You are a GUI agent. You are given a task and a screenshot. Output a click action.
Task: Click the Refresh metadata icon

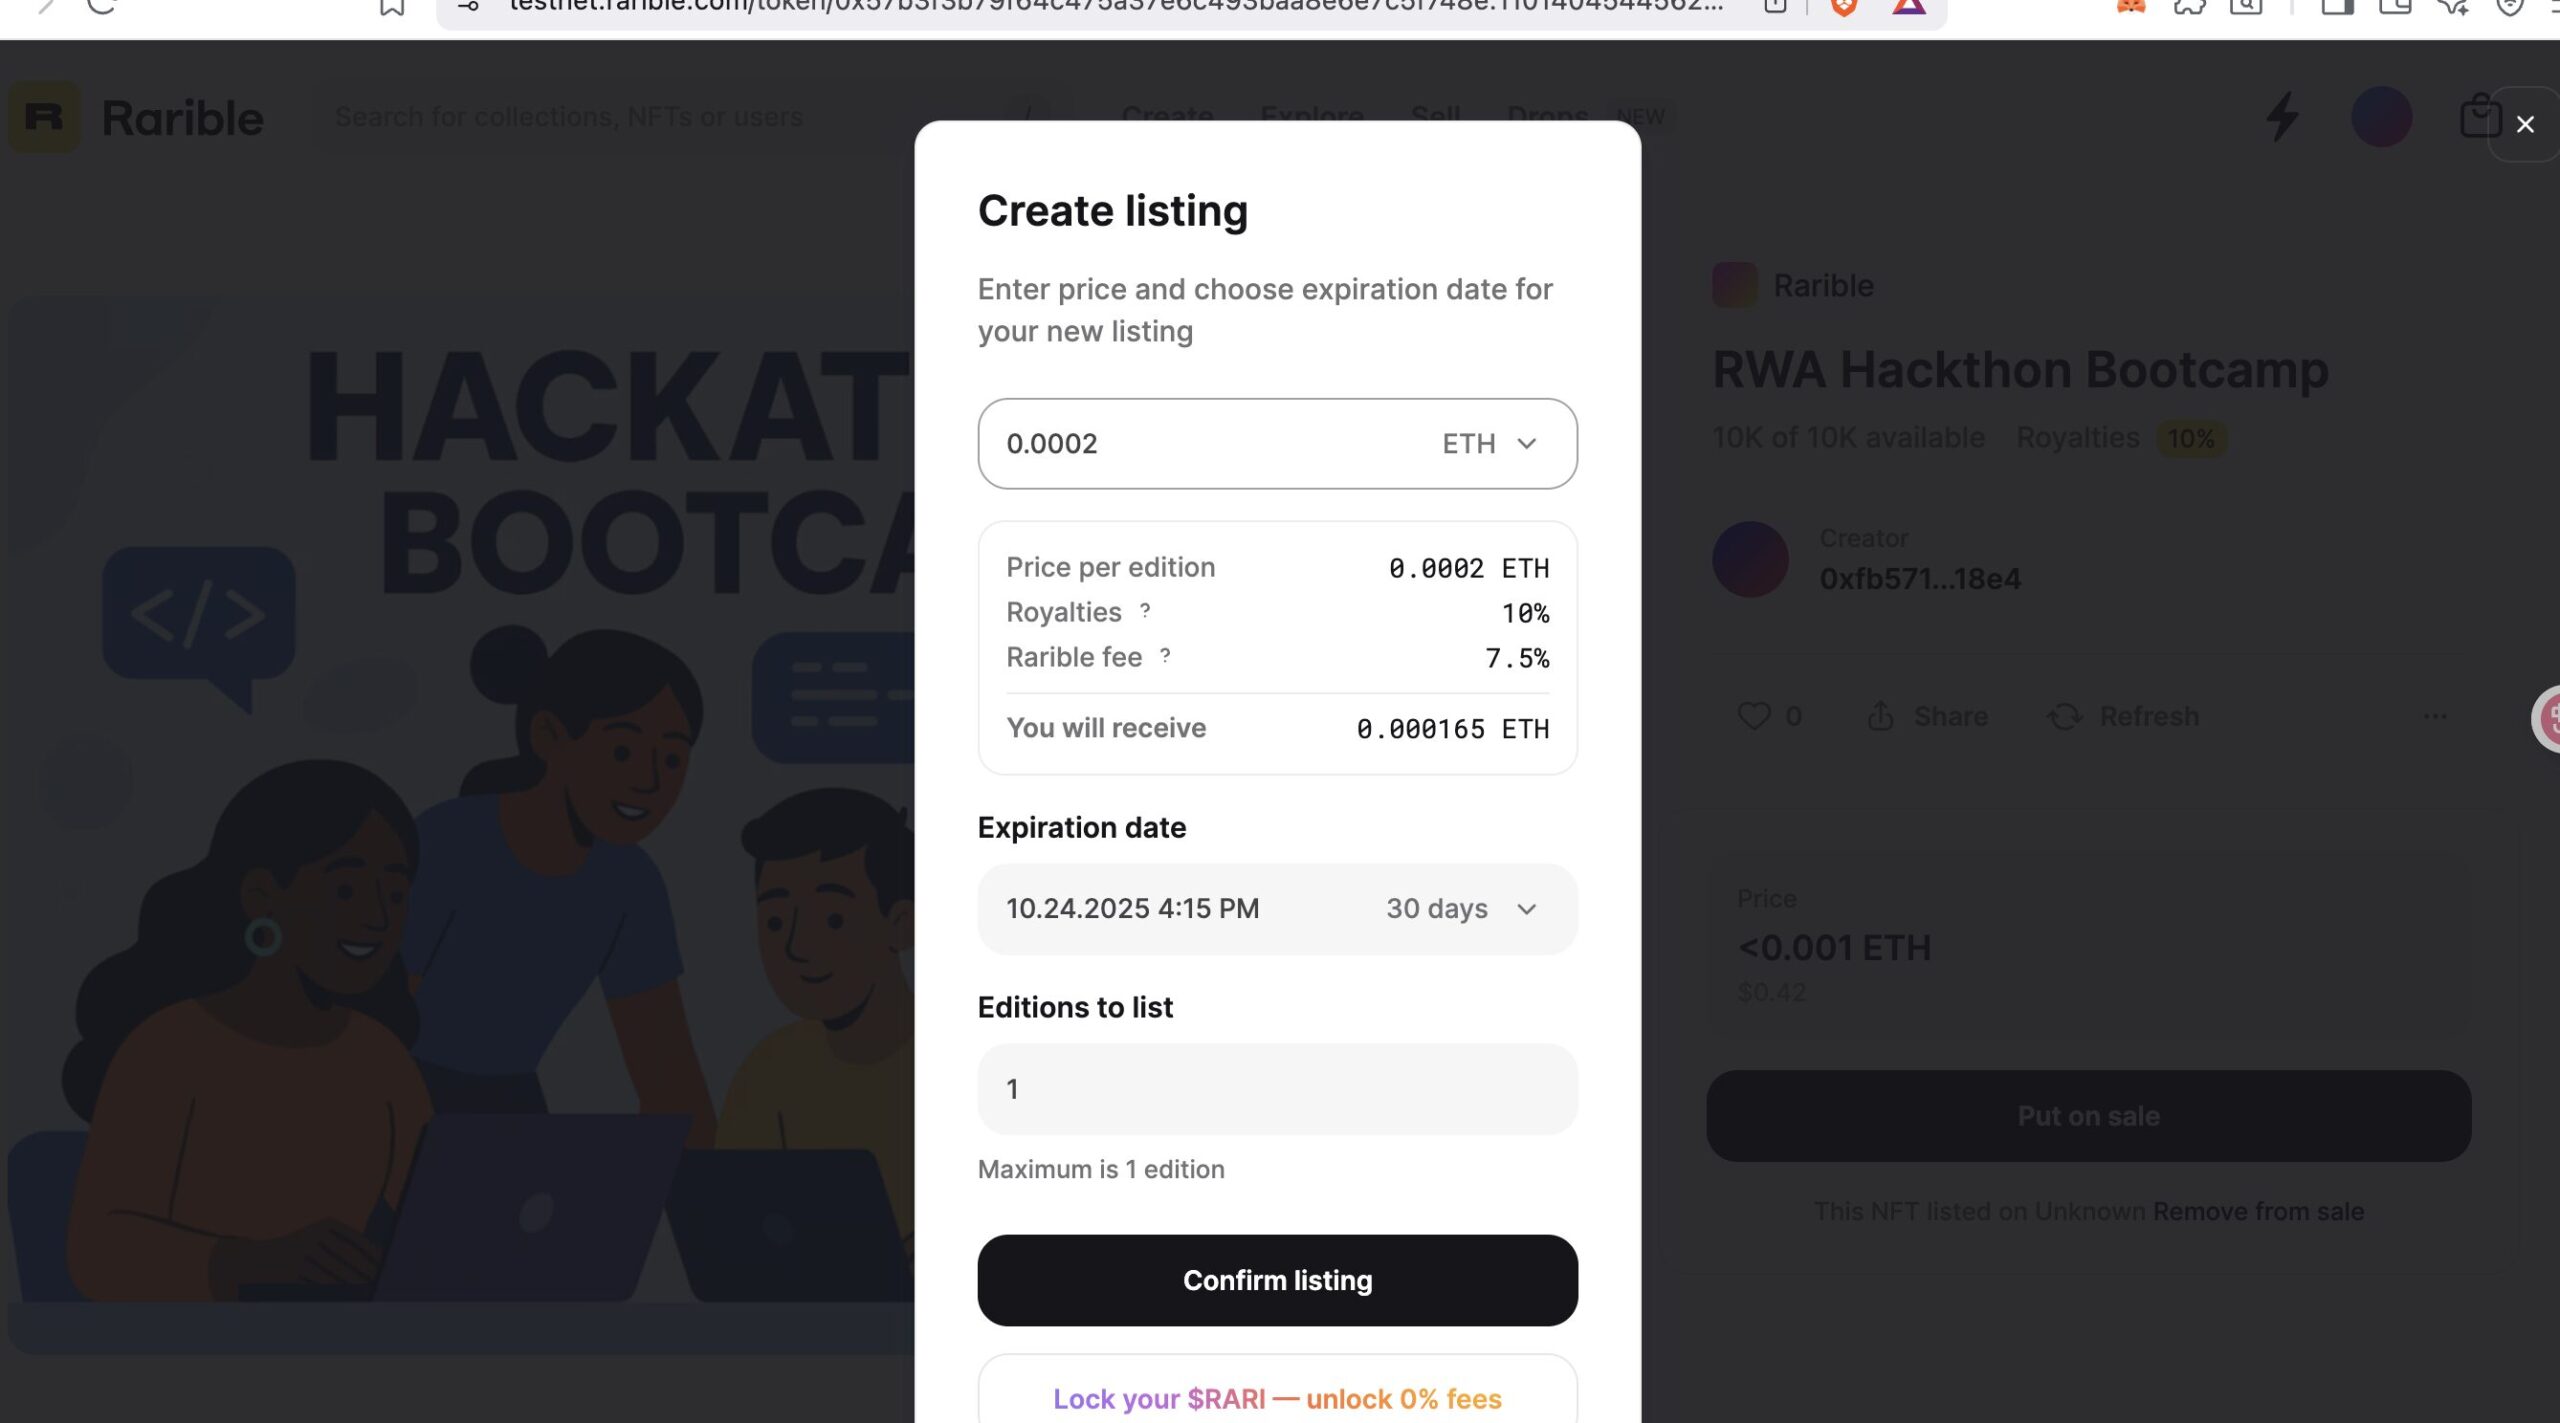[2064, 716]
